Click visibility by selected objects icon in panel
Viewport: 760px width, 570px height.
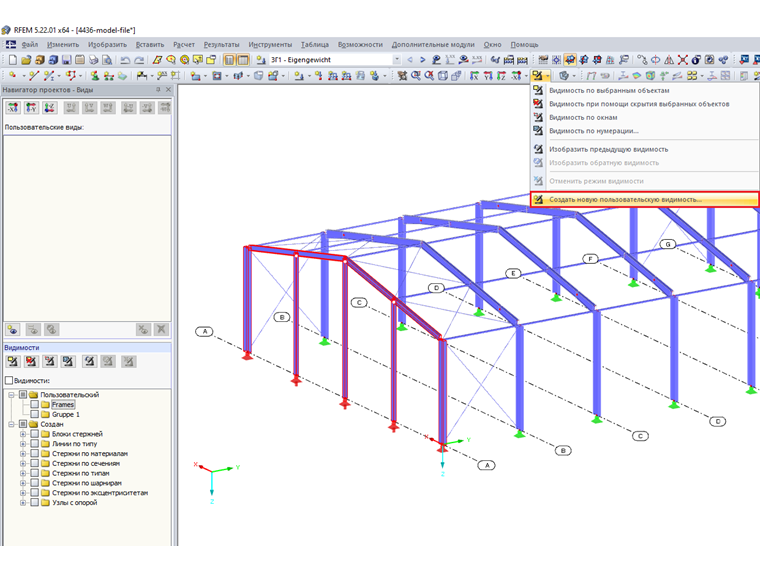(13, 361)
